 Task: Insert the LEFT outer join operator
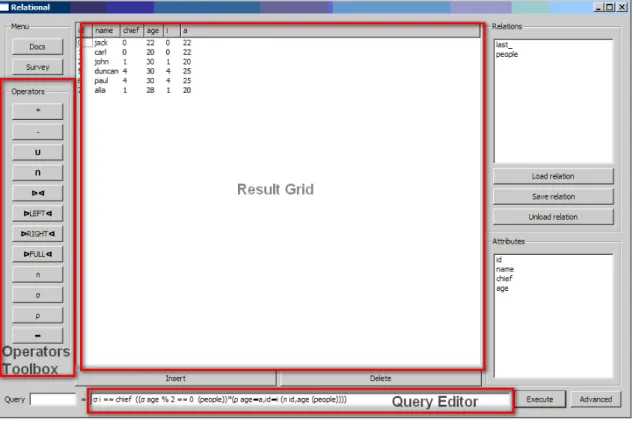38,214
